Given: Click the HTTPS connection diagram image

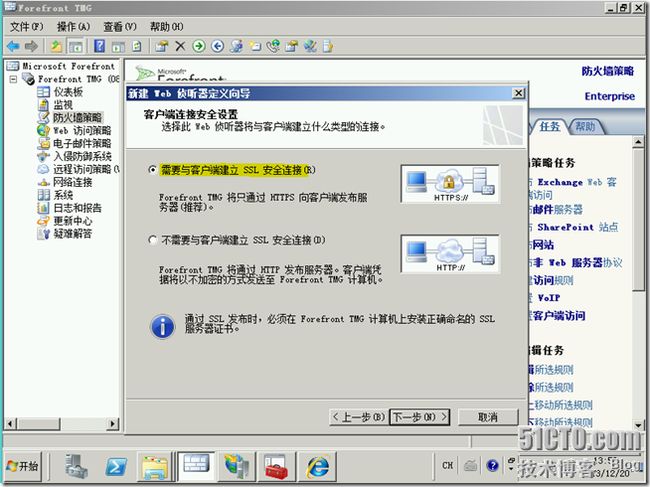Looking at the screenshot, I should [x=451, y=184].
